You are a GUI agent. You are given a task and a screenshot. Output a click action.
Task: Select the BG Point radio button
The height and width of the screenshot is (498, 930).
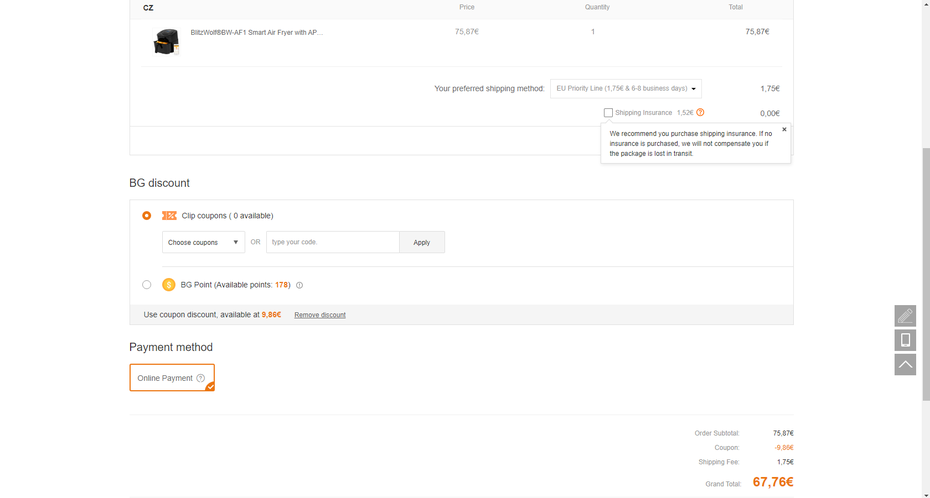click(x=146, y=285)
